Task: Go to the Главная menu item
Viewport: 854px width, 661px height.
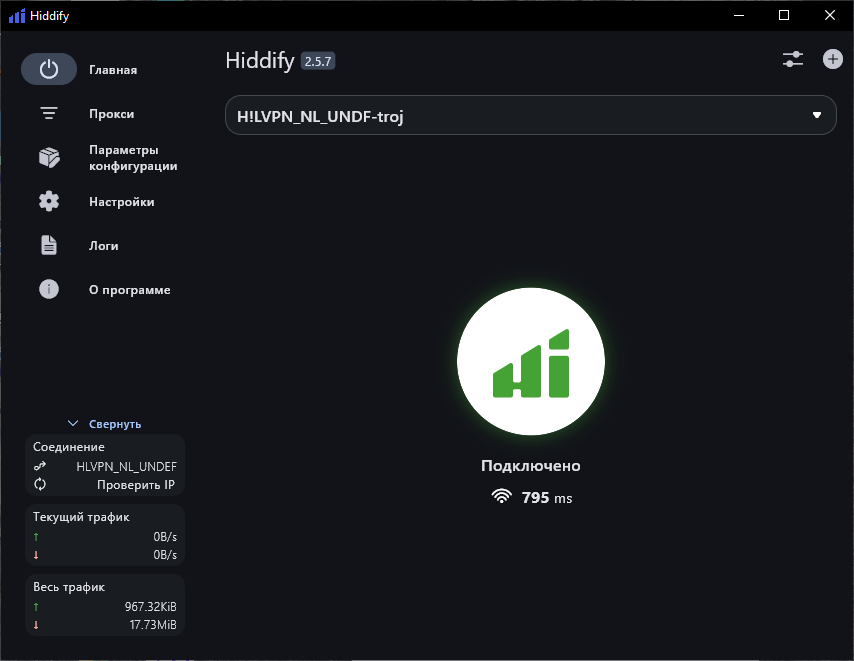Action: click(113, 70)
